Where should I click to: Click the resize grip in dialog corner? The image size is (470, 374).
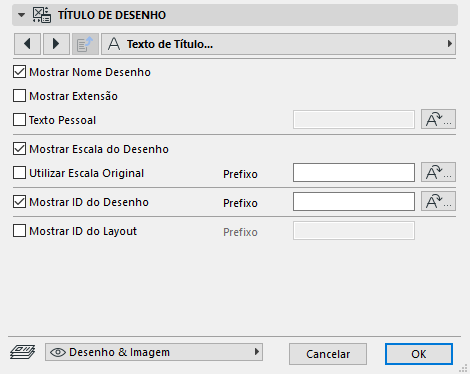tap(463, 368)
